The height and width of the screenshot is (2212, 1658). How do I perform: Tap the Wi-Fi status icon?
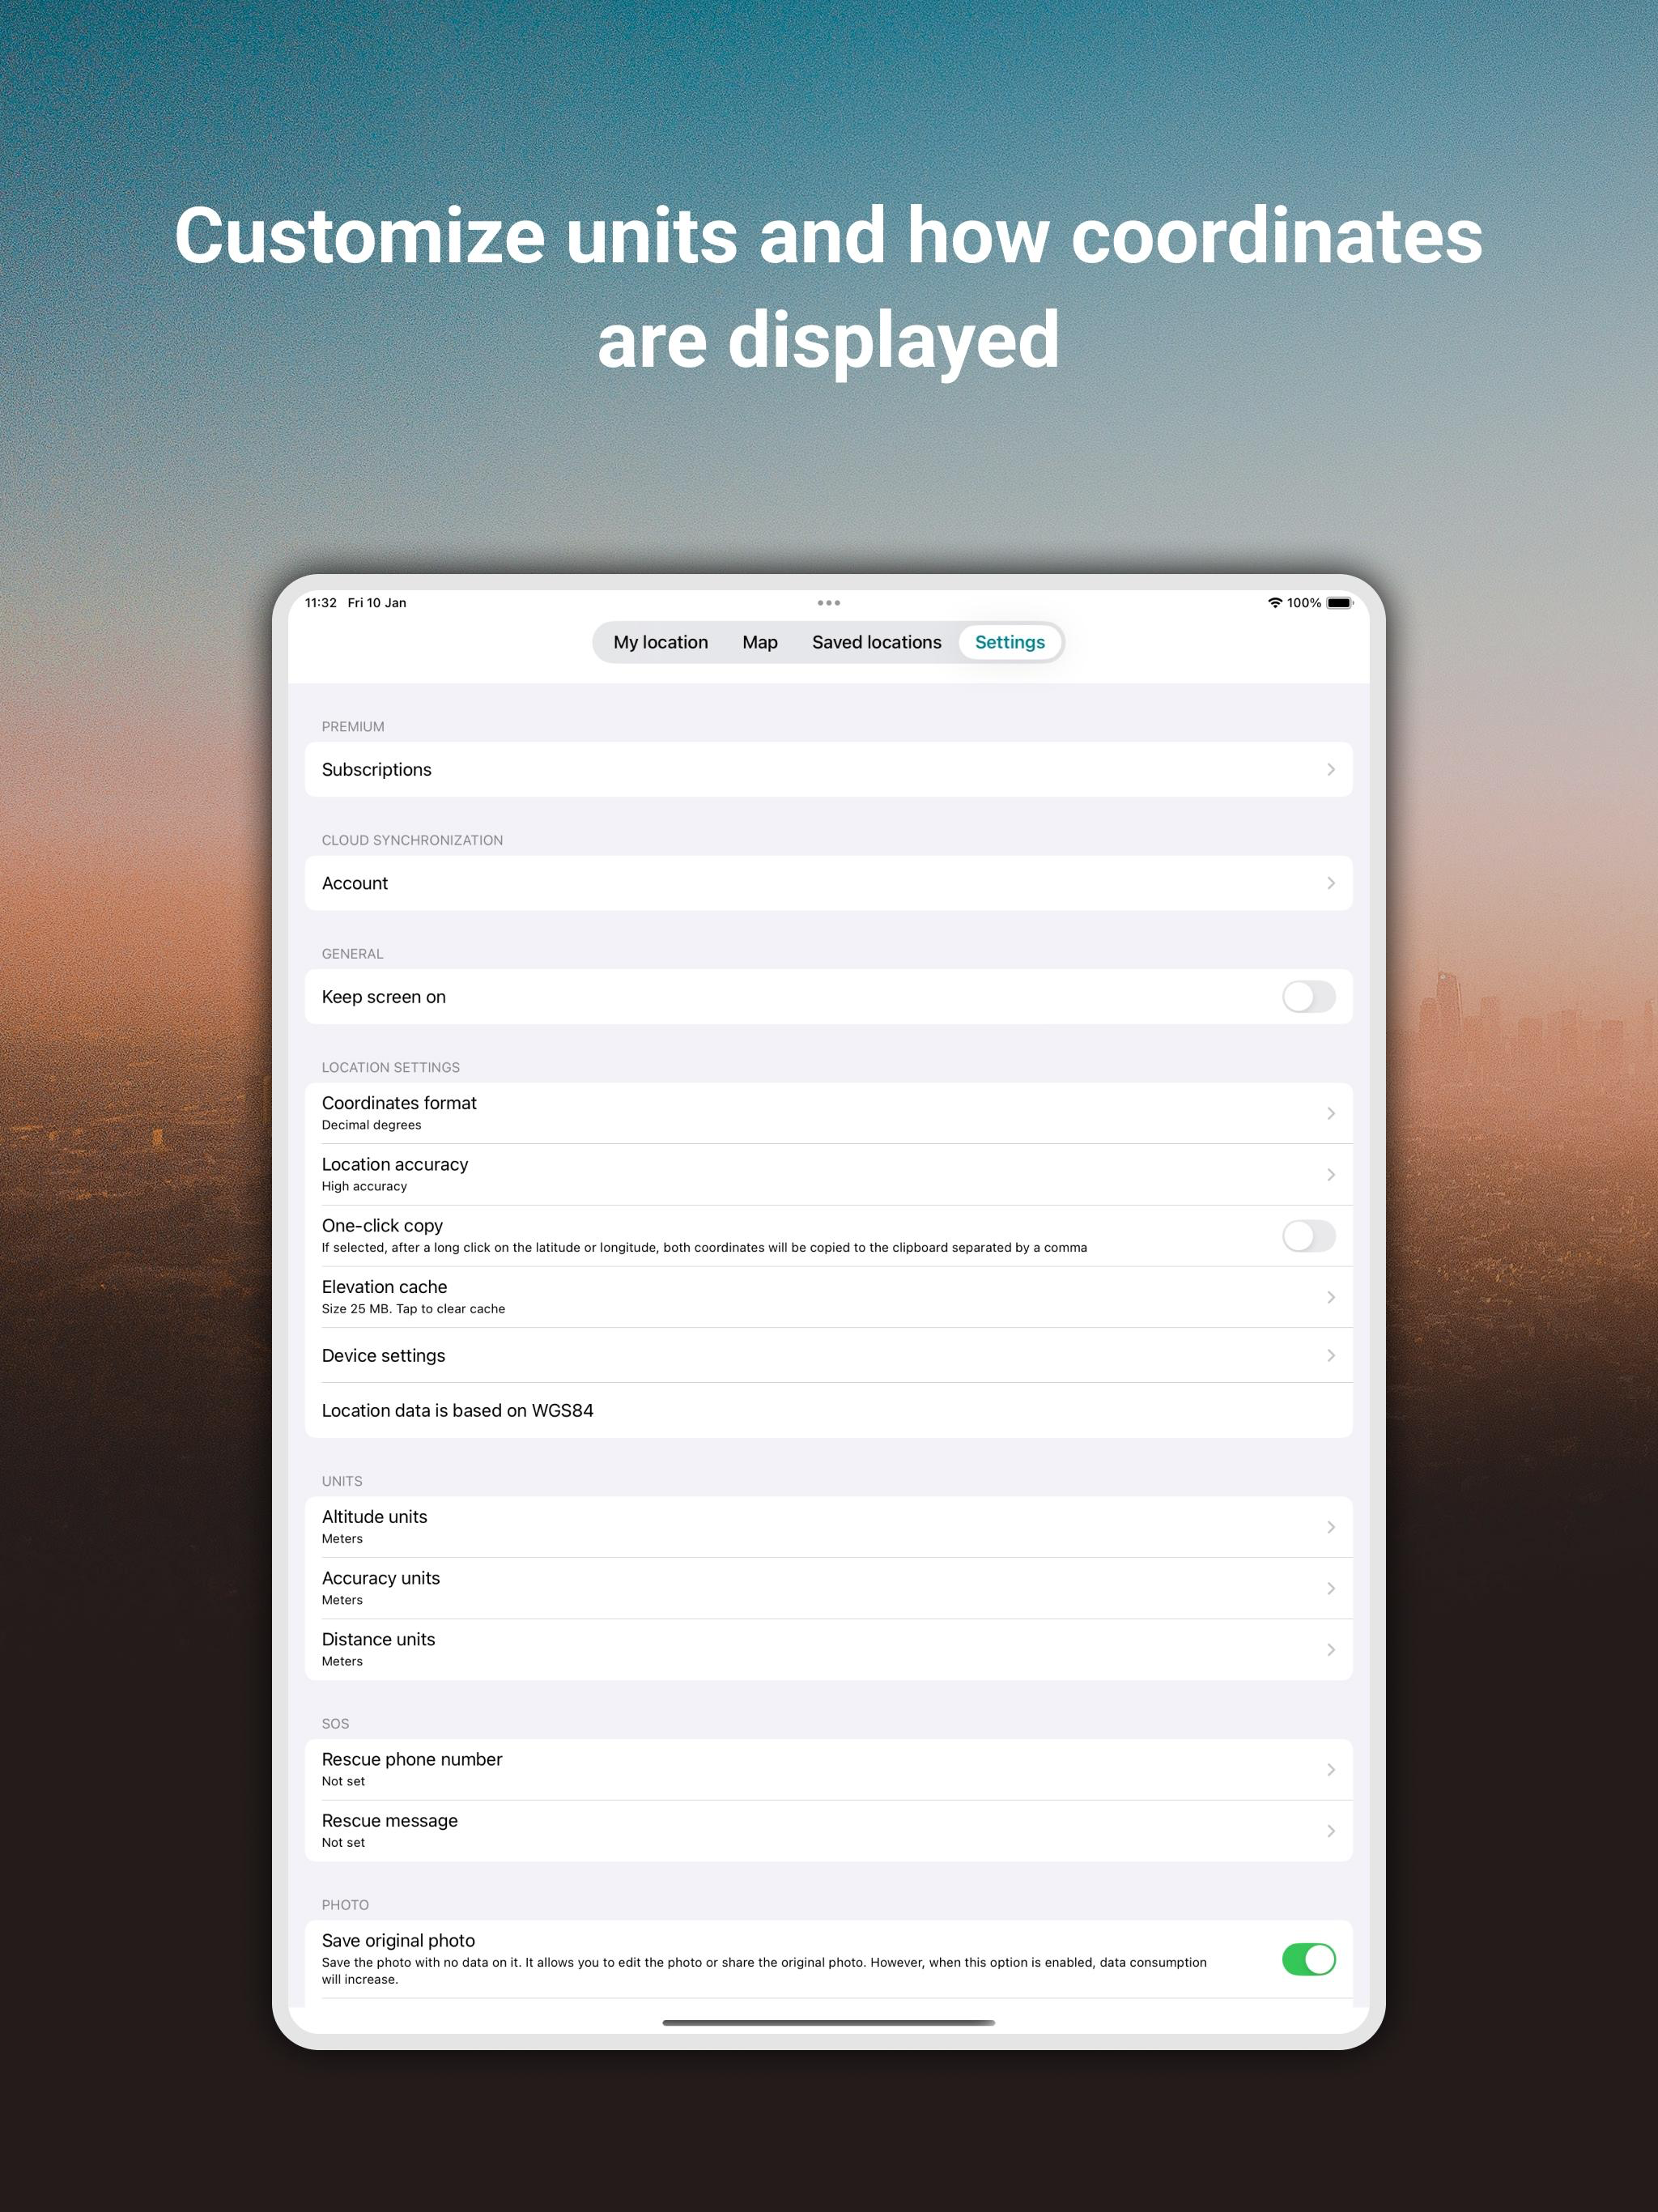coord(1274,603)
